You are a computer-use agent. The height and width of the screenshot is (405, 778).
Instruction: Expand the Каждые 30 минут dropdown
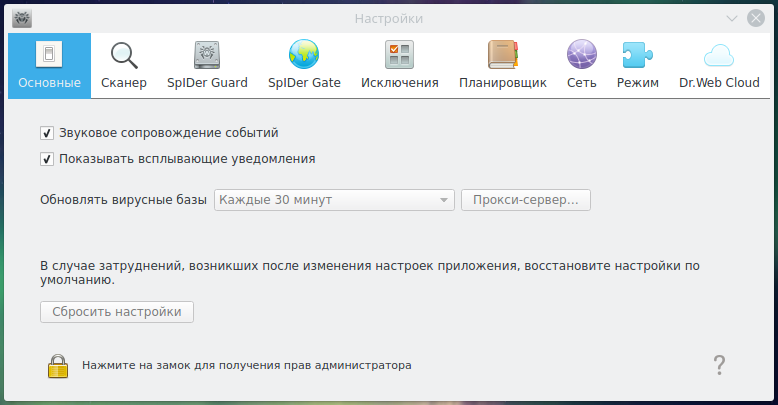[x=334, y=200]
